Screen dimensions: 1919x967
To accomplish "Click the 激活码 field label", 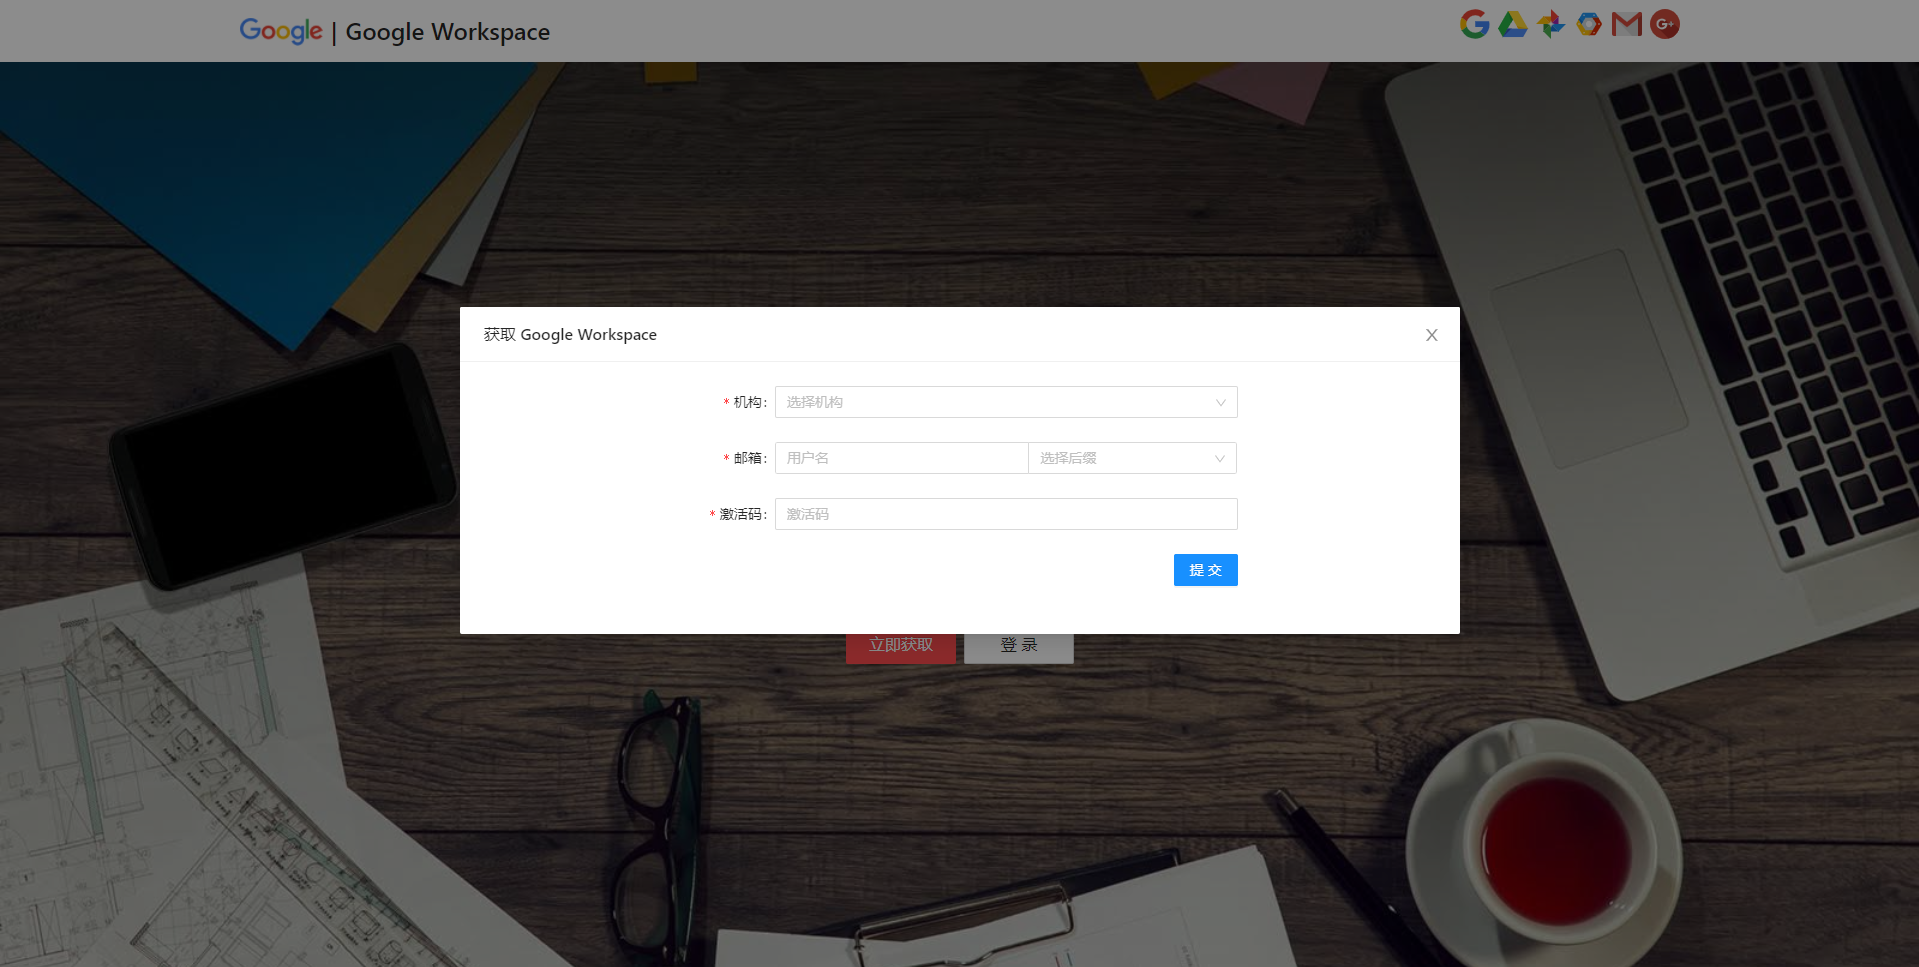I will pyautogui.click(x=741, y=514).
